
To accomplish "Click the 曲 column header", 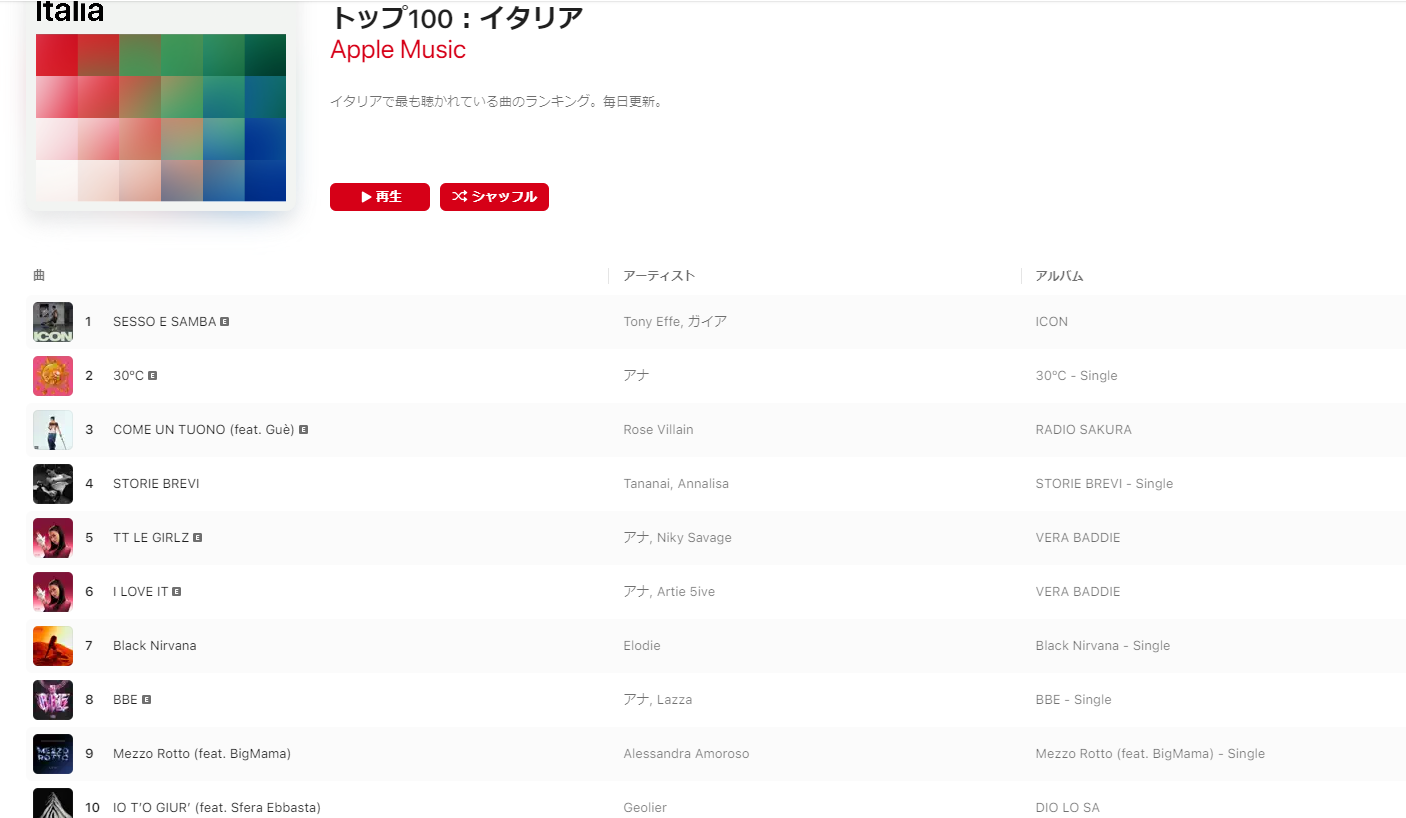I will [x=39, y=276].
